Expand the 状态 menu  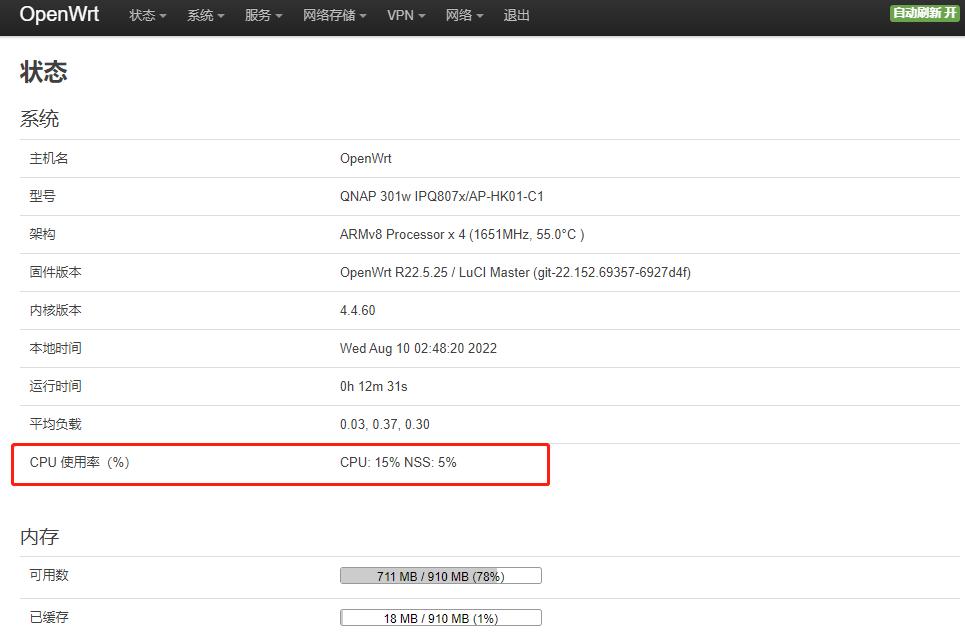148,15
